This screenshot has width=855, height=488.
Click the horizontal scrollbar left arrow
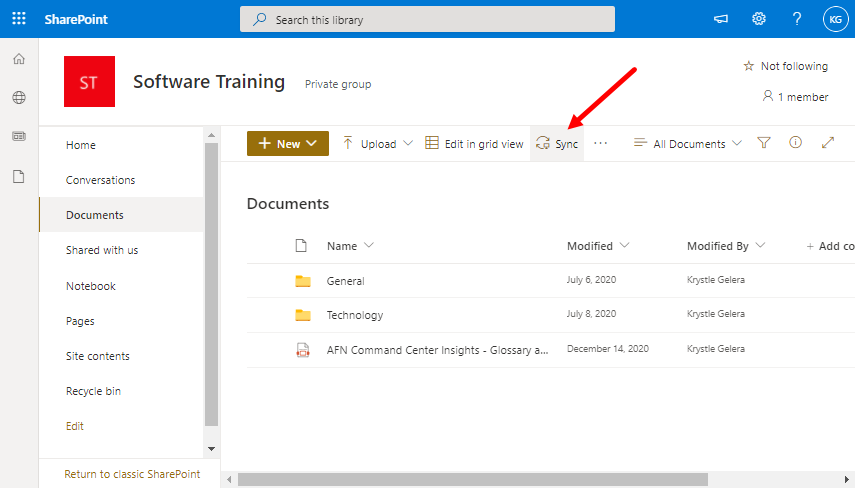pyautogui.click(x=229, y=479)
